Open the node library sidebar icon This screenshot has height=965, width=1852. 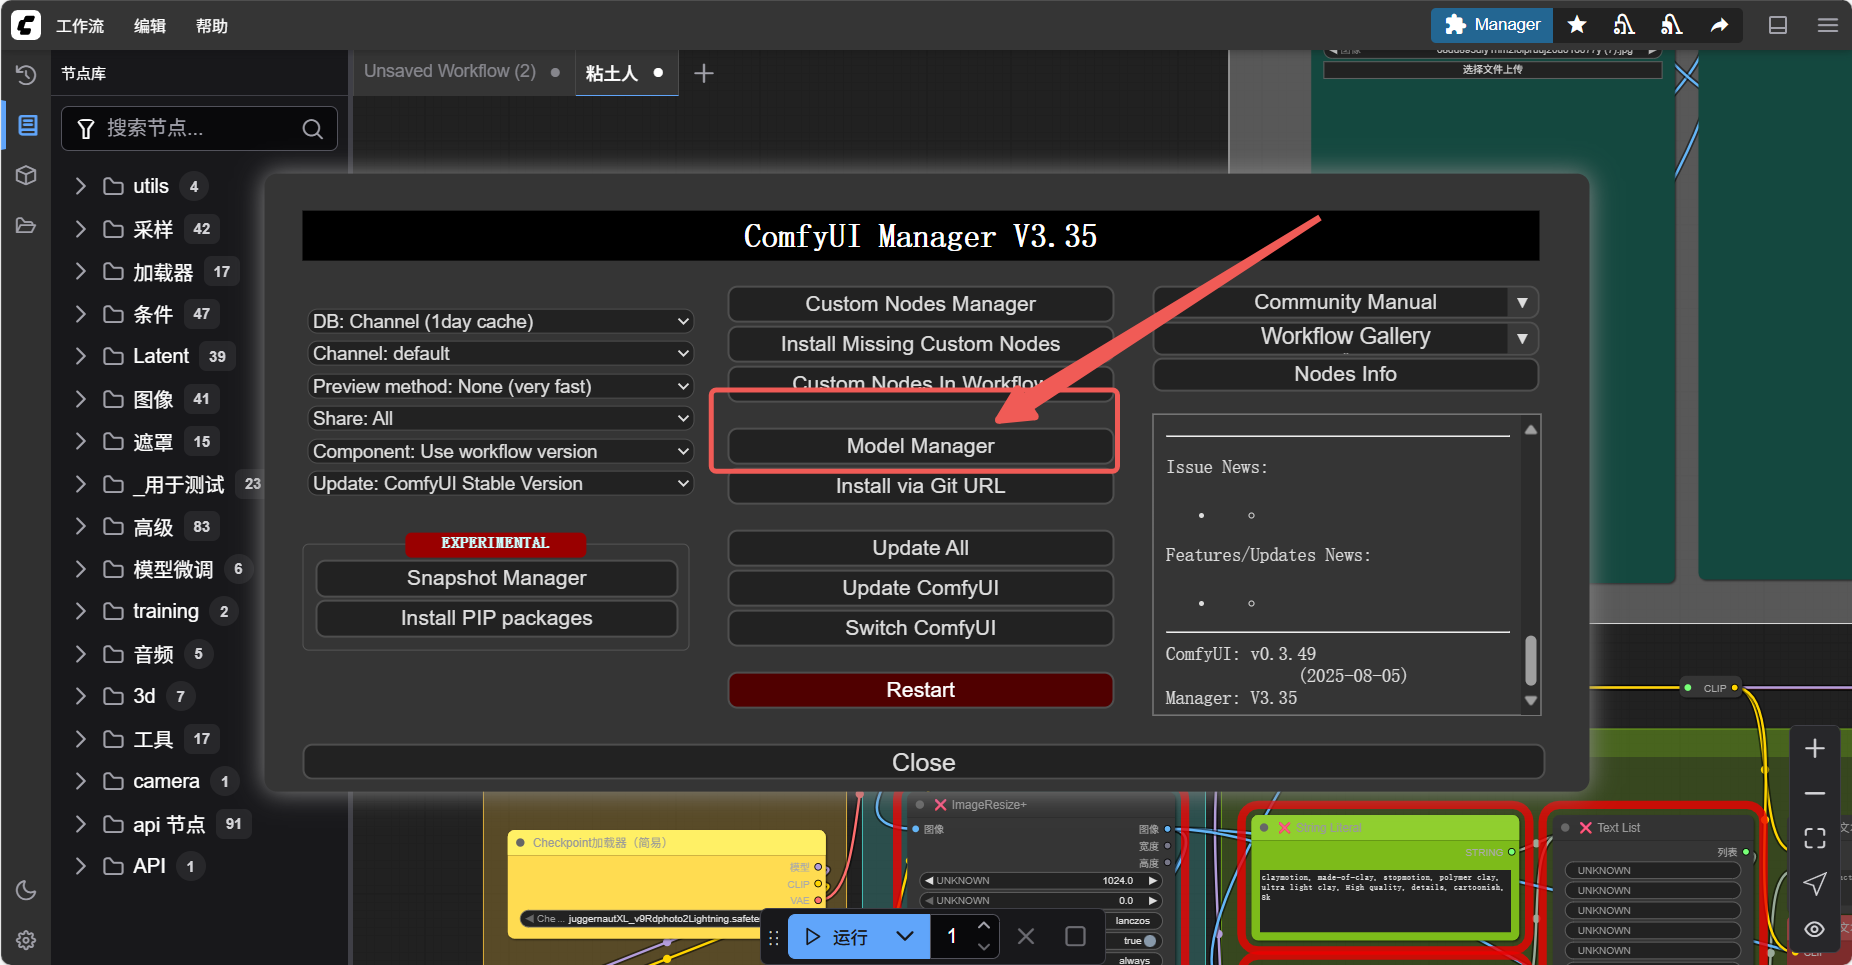pyautogui.click(x=27, y=125)
